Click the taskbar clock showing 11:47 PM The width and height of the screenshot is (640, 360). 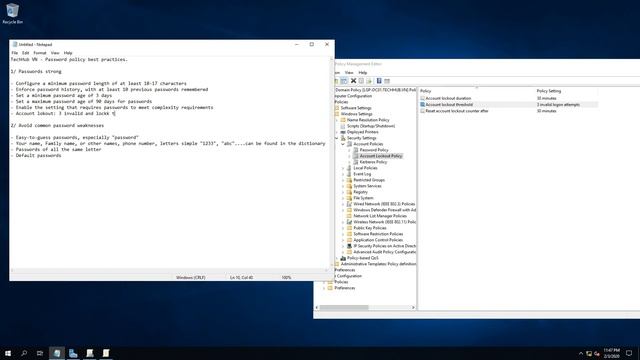click(611, 353)
